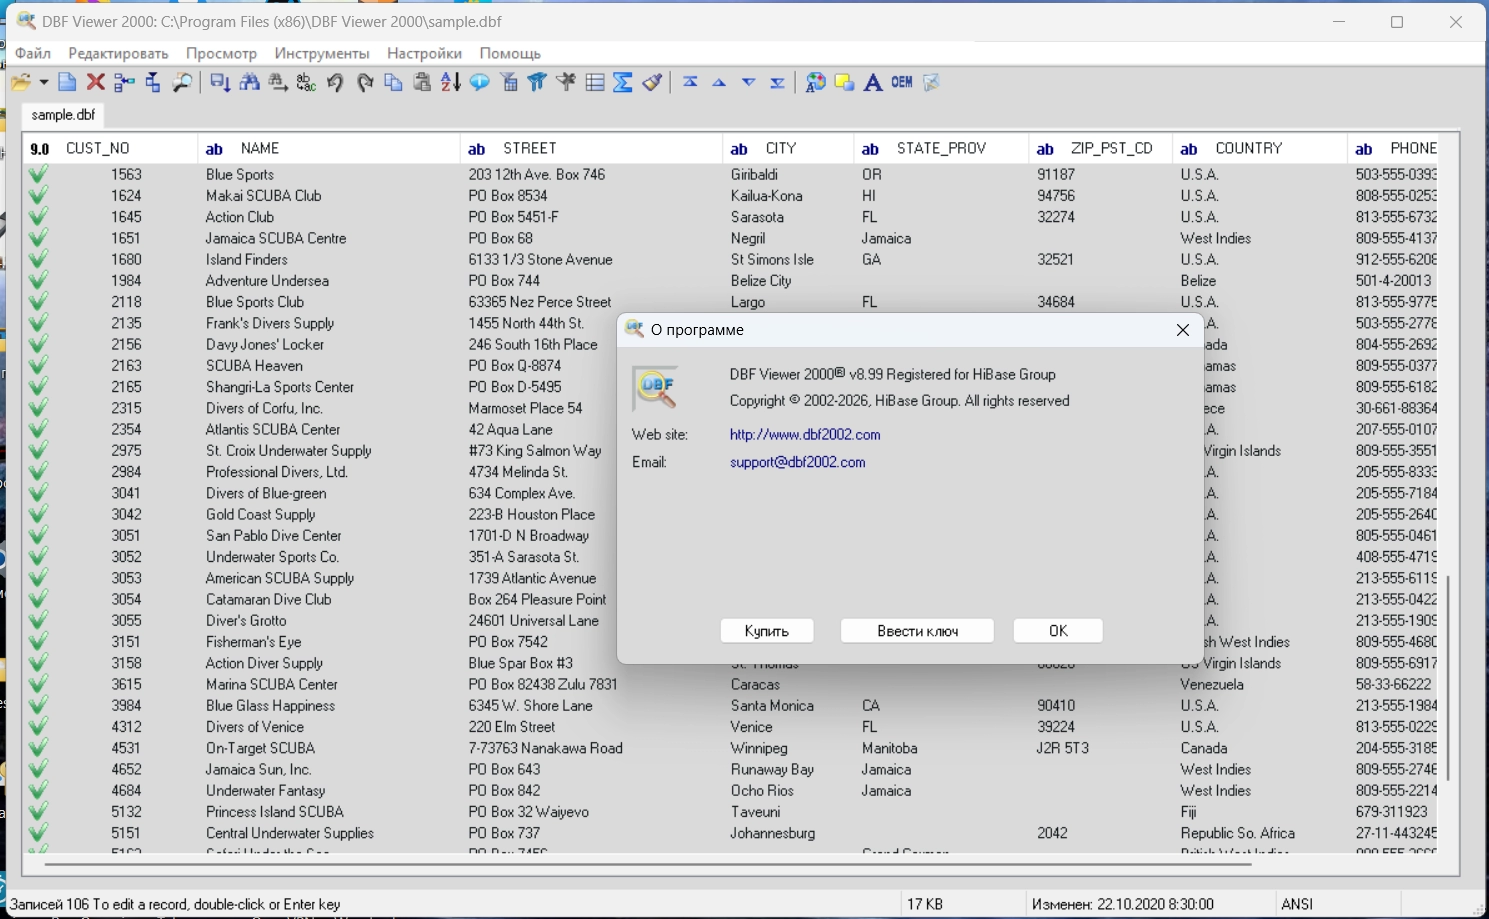The width and height of the screenshot is (1489, 919).
Task: Click the vertical scrollbar thumb
Action: pos(1447,677)
